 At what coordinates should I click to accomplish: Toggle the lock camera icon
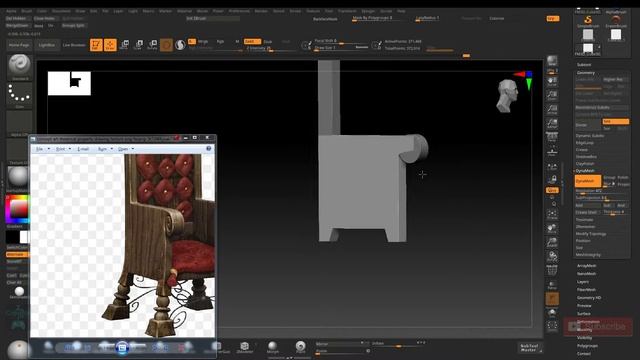pos(552,179)
